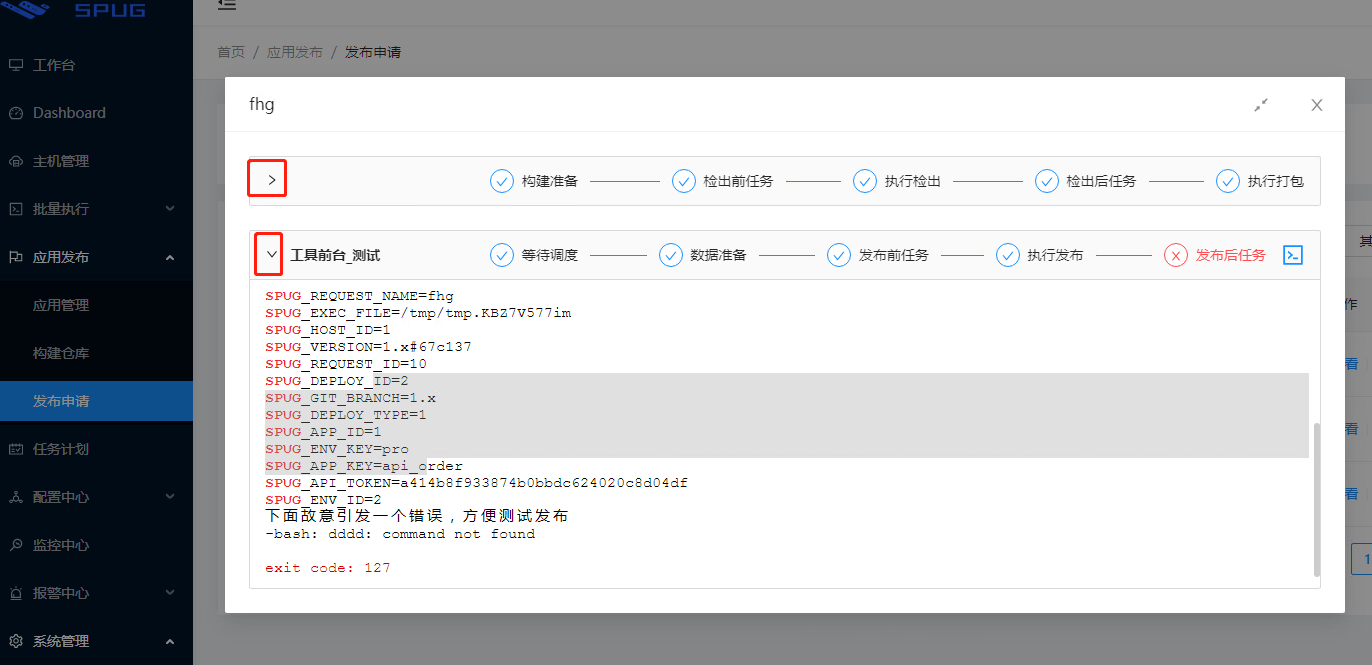Image resolution: width=1372 pixels, height=665 pixels.
Task: Expand the collapsed build log row
Action: [x=271, y=181]
